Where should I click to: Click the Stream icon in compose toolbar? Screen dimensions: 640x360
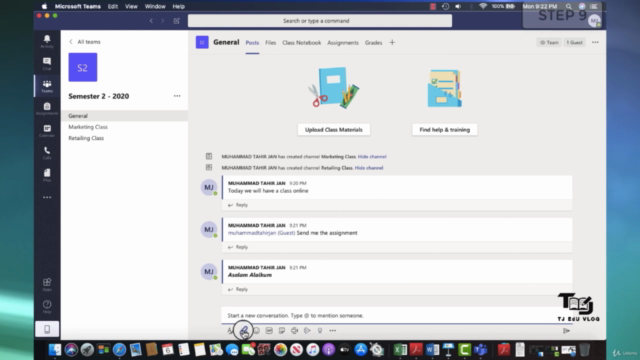tap(307, 331)
